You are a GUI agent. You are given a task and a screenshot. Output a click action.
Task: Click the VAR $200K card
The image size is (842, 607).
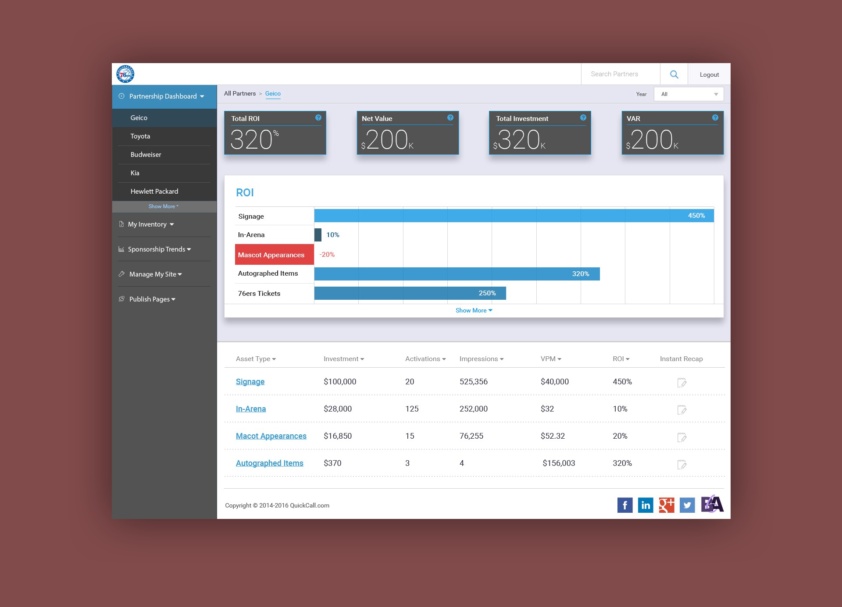click(x=672, y=133)
